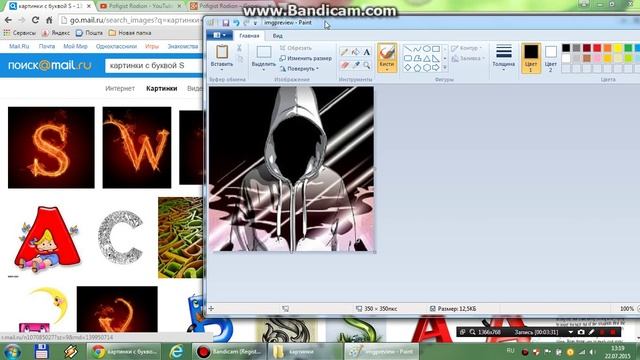
Task: Select the Интернет search tab
Action: (120, 88)
